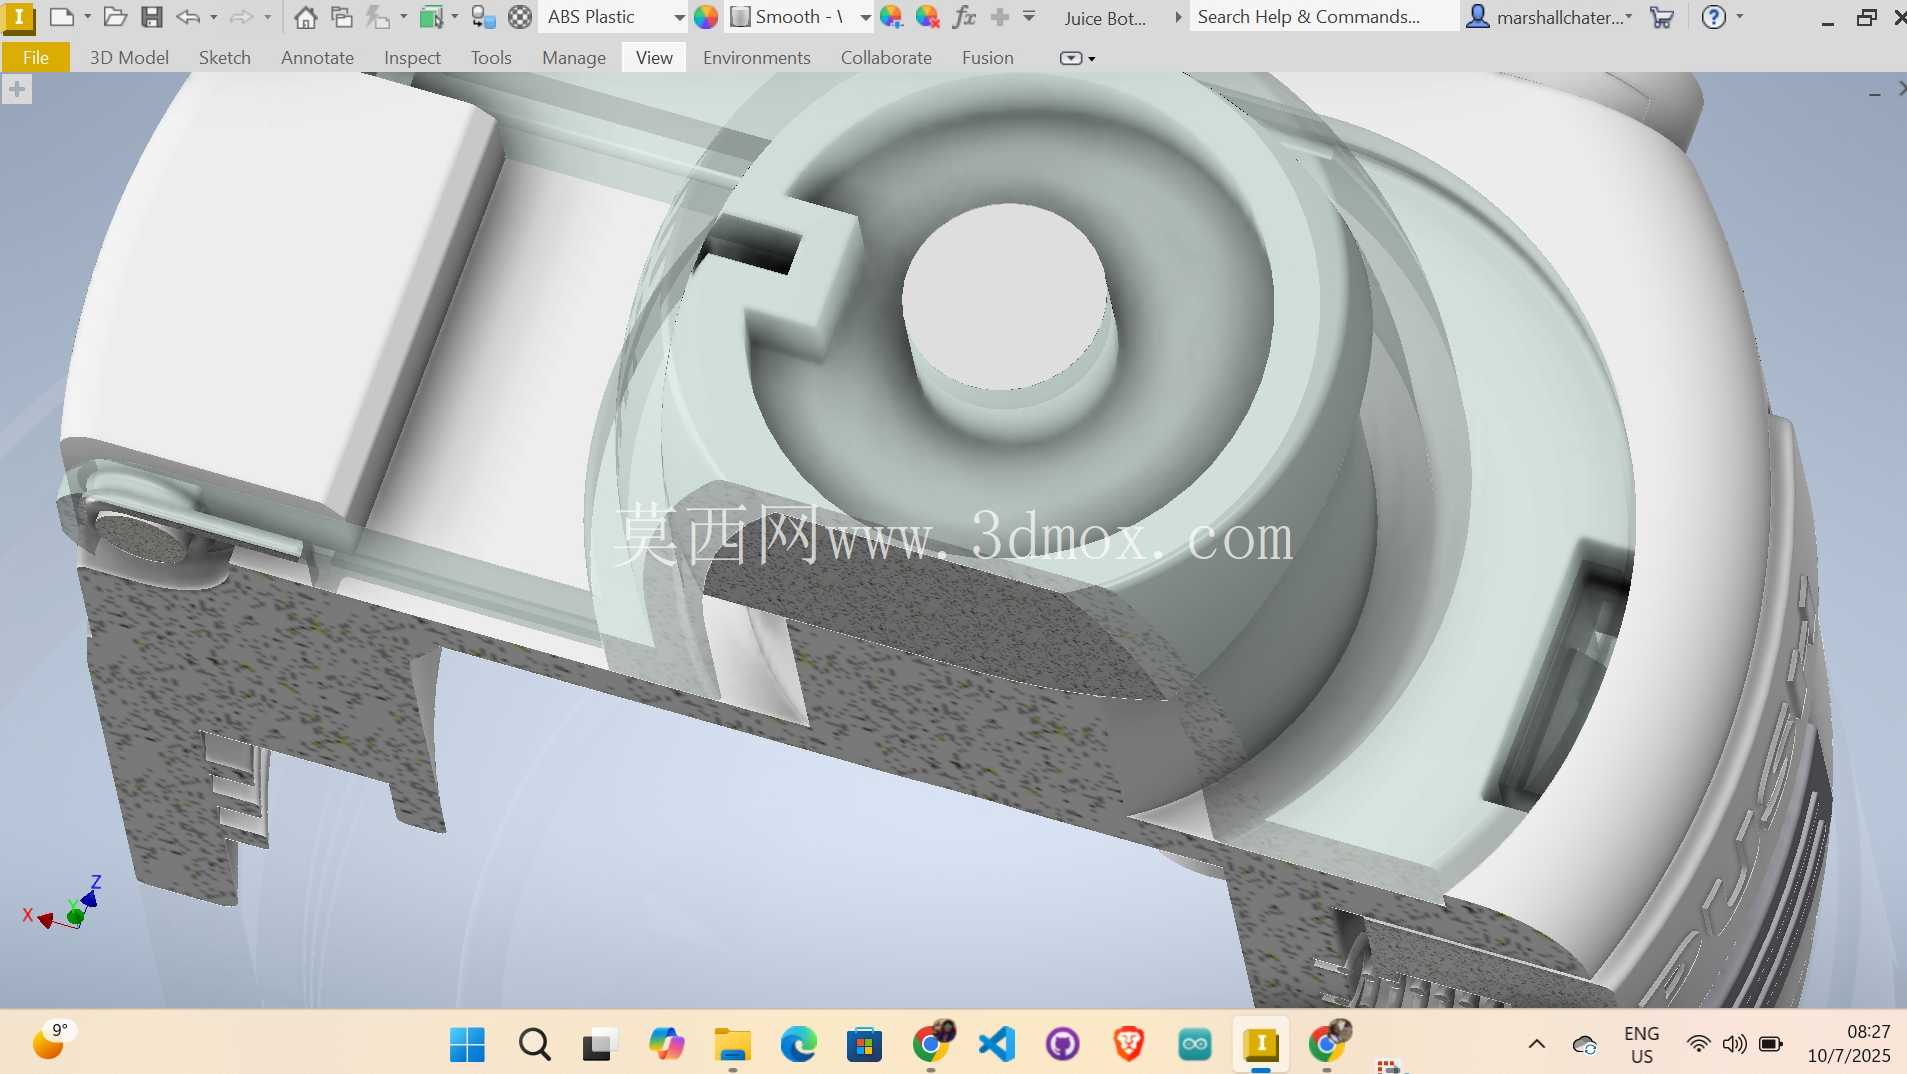Open Task View on the taskbar
1907x1074 pixels.
coord(600,1044)
